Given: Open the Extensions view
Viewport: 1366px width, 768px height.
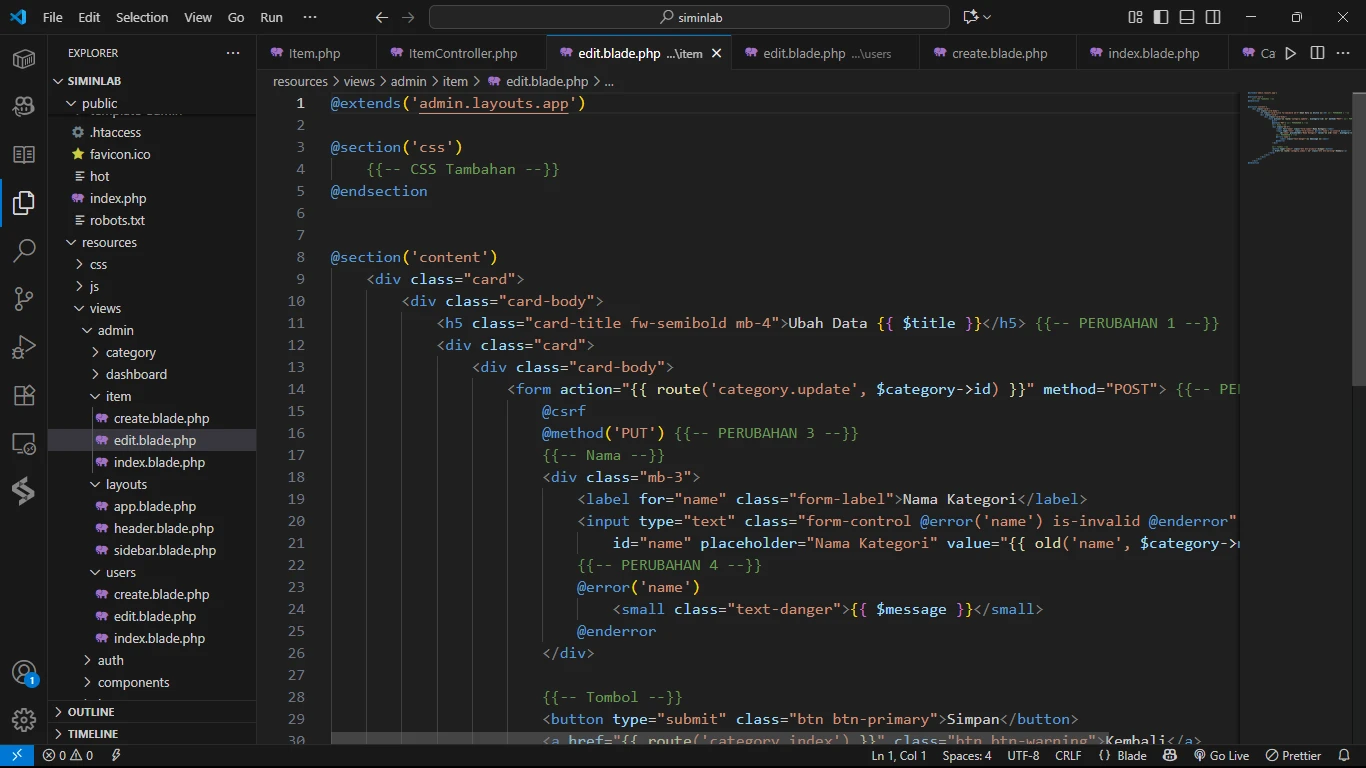Looking at the screenshot, I should pos(24,395).
